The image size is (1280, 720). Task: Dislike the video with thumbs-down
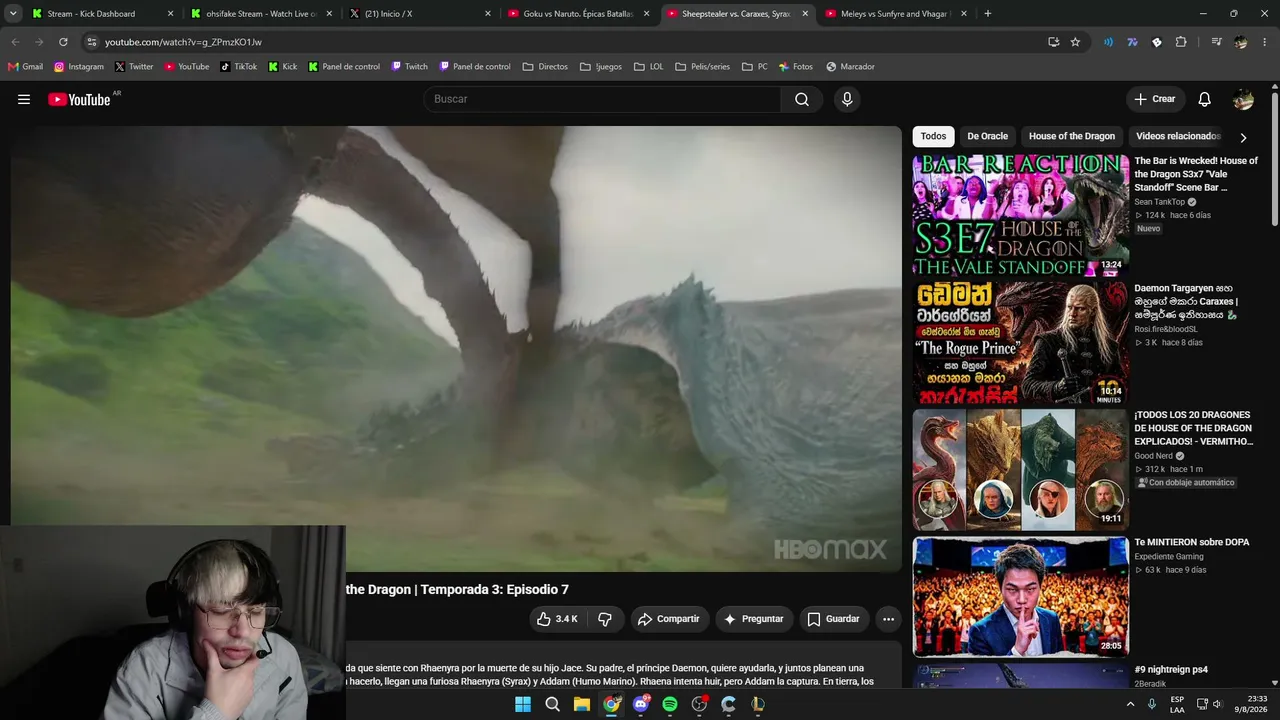click(x=605, y=619)
